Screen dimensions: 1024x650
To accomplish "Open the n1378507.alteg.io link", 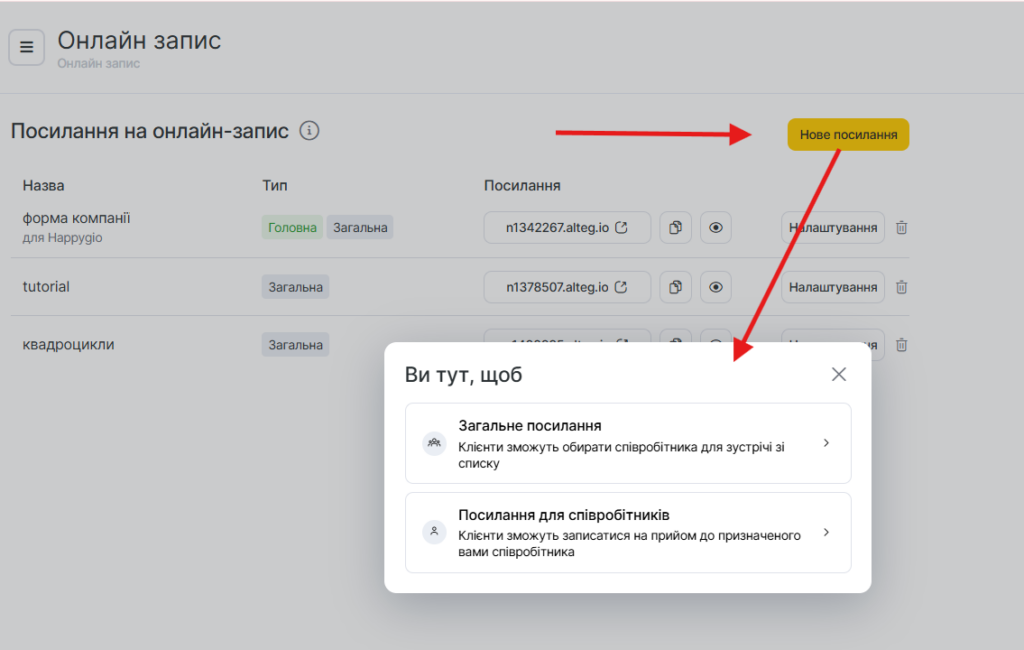I will click(566, 287).
